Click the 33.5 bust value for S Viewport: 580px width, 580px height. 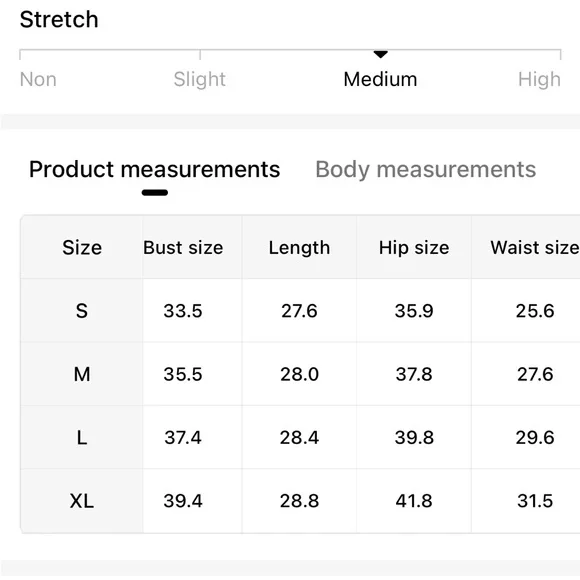pyautogui.click(x=183, y=311)
